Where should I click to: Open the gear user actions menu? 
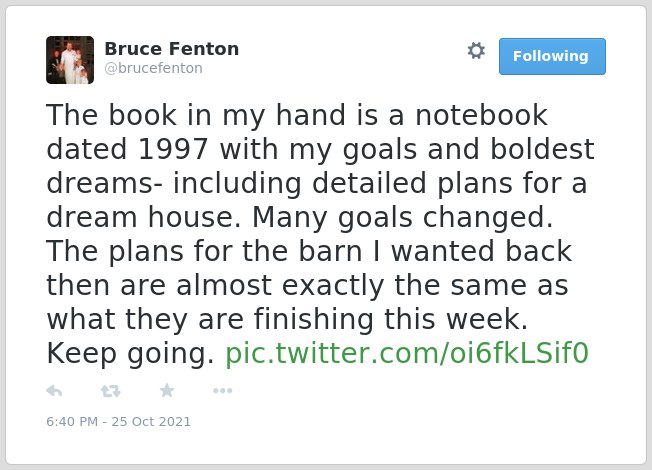click(x=476, y=51)
